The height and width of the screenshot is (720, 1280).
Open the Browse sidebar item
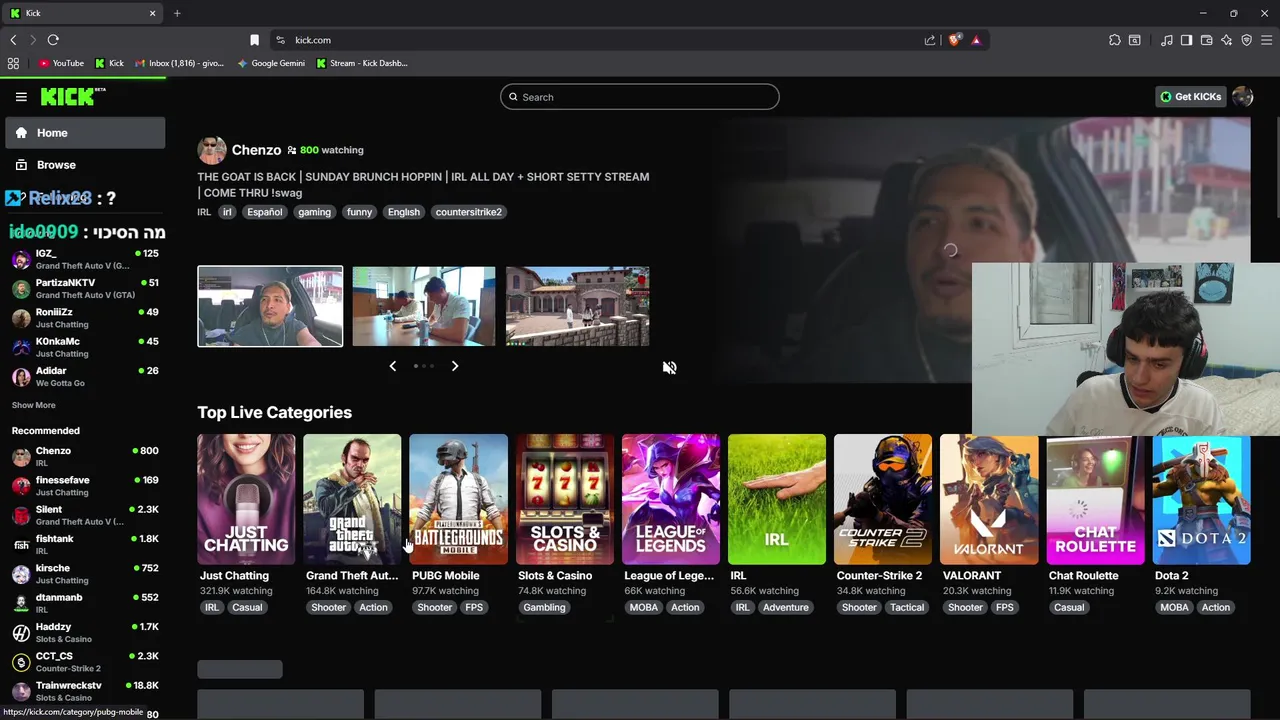pyautogui.click(x=85, y=165)
